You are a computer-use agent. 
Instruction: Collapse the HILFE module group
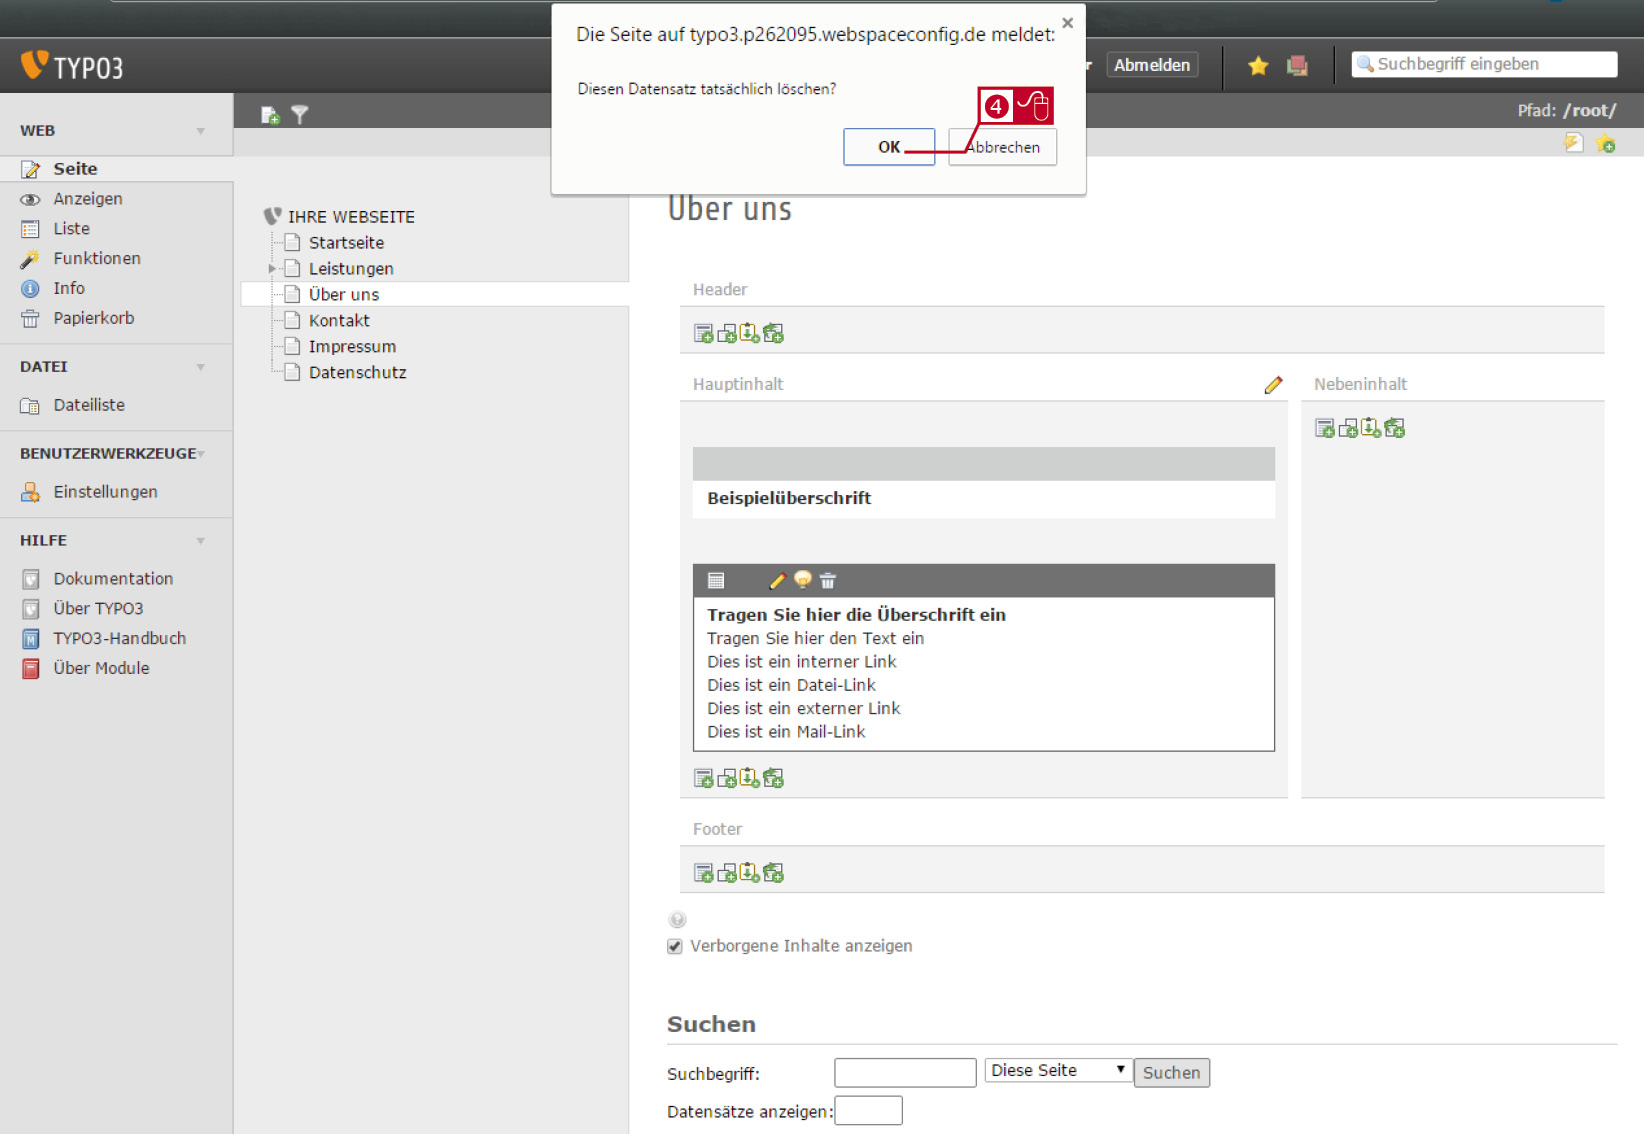(x=201, y=541)
